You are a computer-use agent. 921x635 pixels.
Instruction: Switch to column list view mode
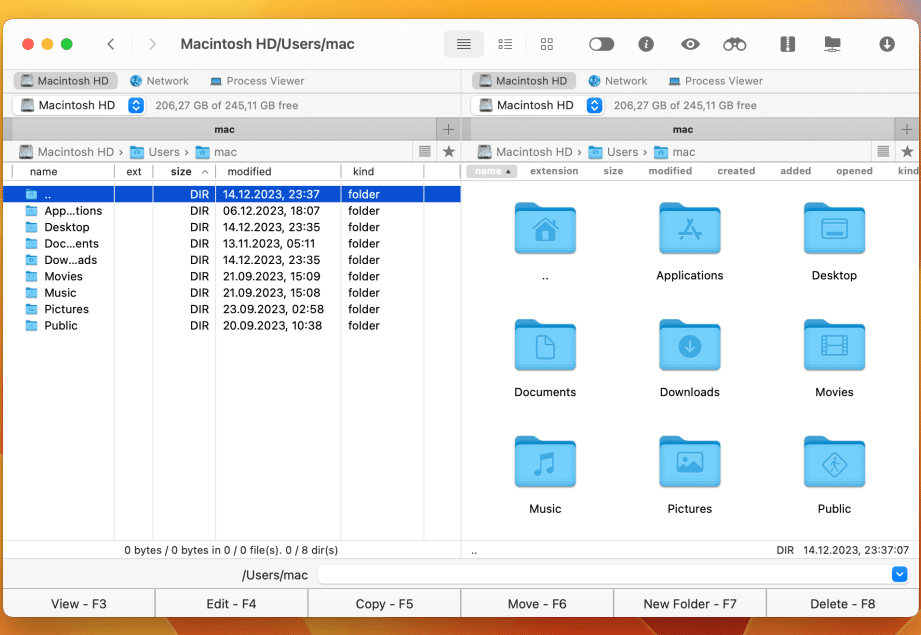tap(505, 44)
